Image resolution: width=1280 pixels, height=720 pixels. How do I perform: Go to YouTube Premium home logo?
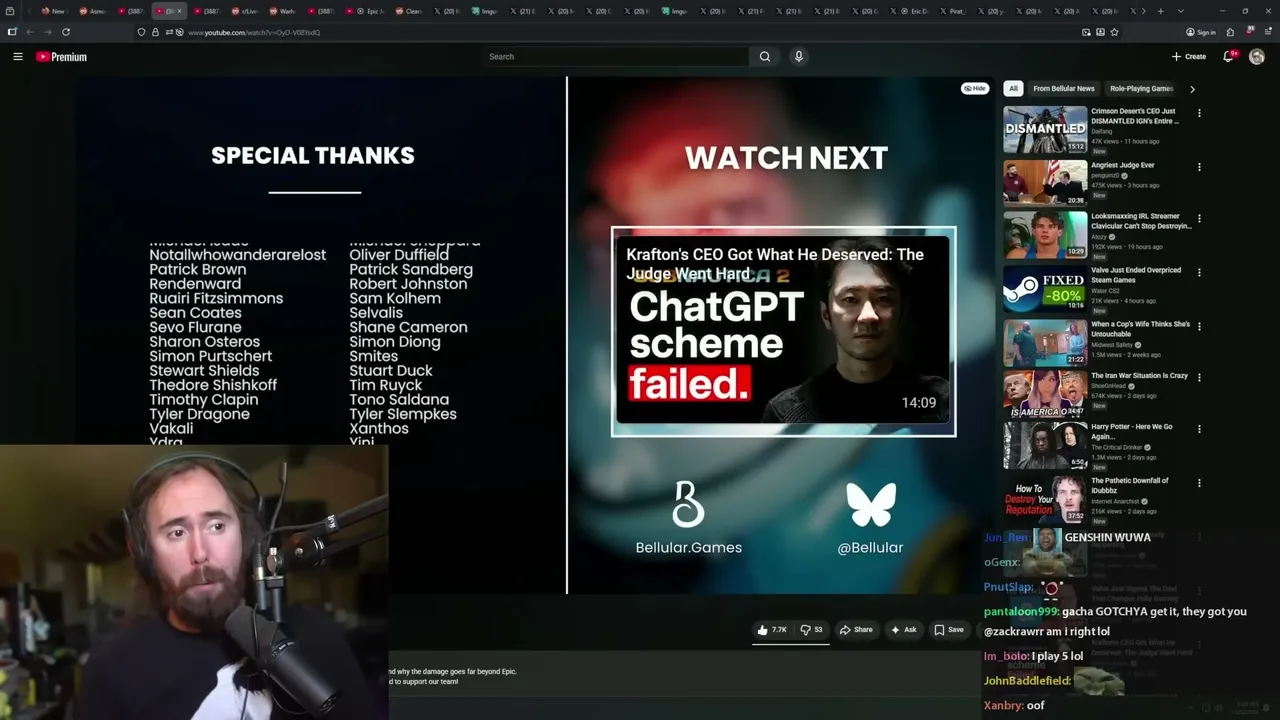pyautogui.click(x=62, y=57)
